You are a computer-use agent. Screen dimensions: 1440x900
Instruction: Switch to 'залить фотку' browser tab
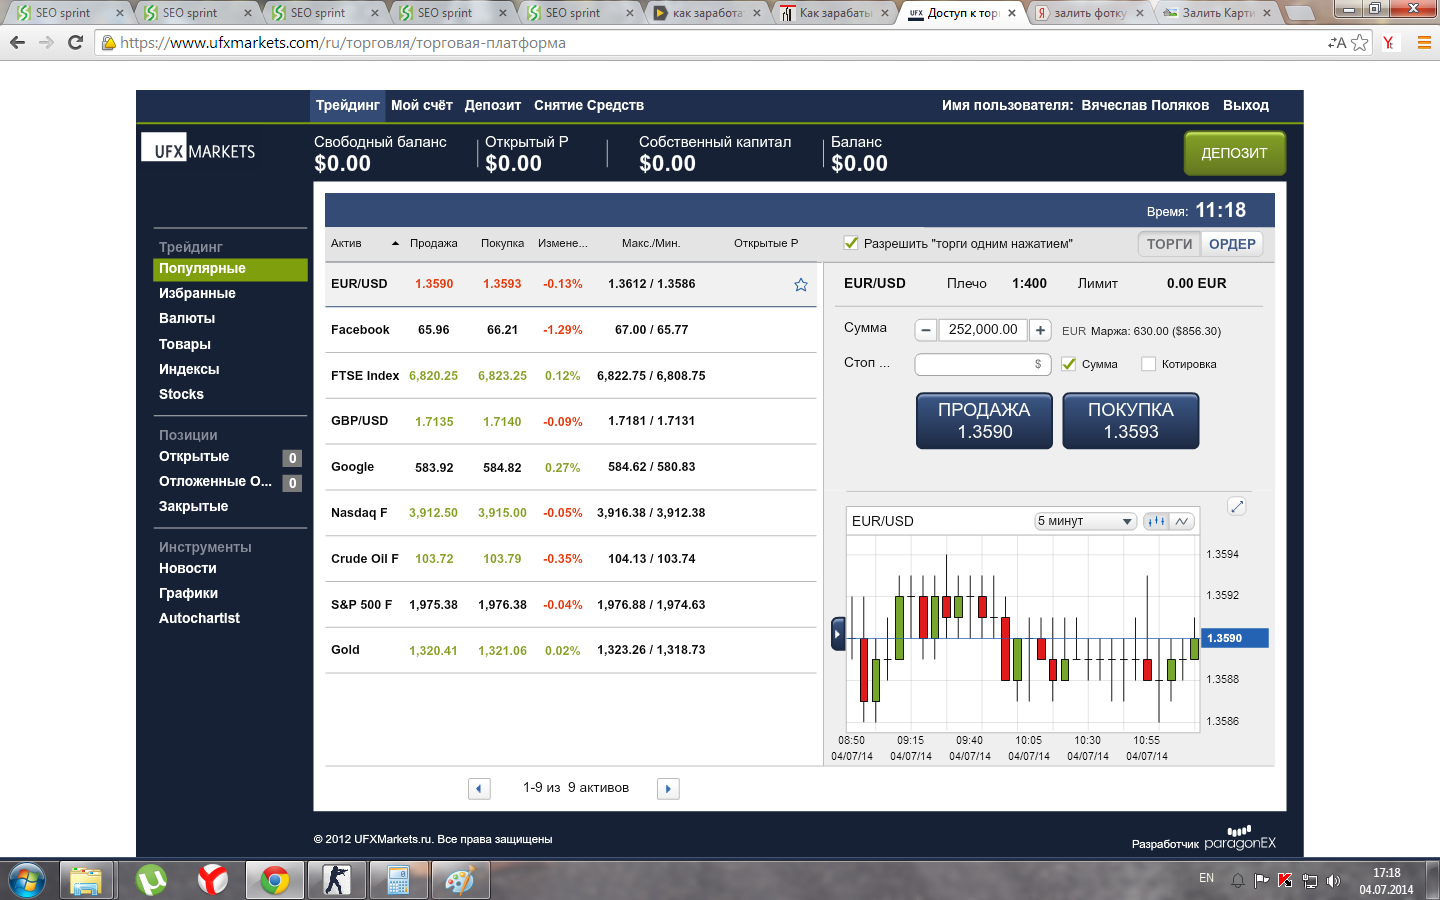point(1089,13)
